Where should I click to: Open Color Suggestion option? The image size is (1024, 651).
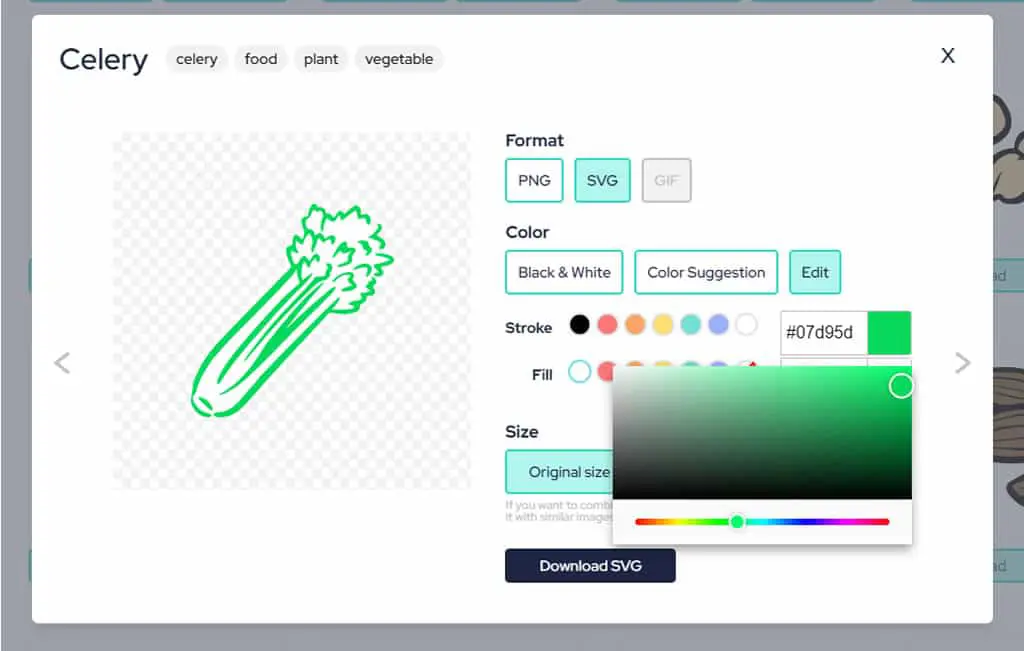(706, 272)
